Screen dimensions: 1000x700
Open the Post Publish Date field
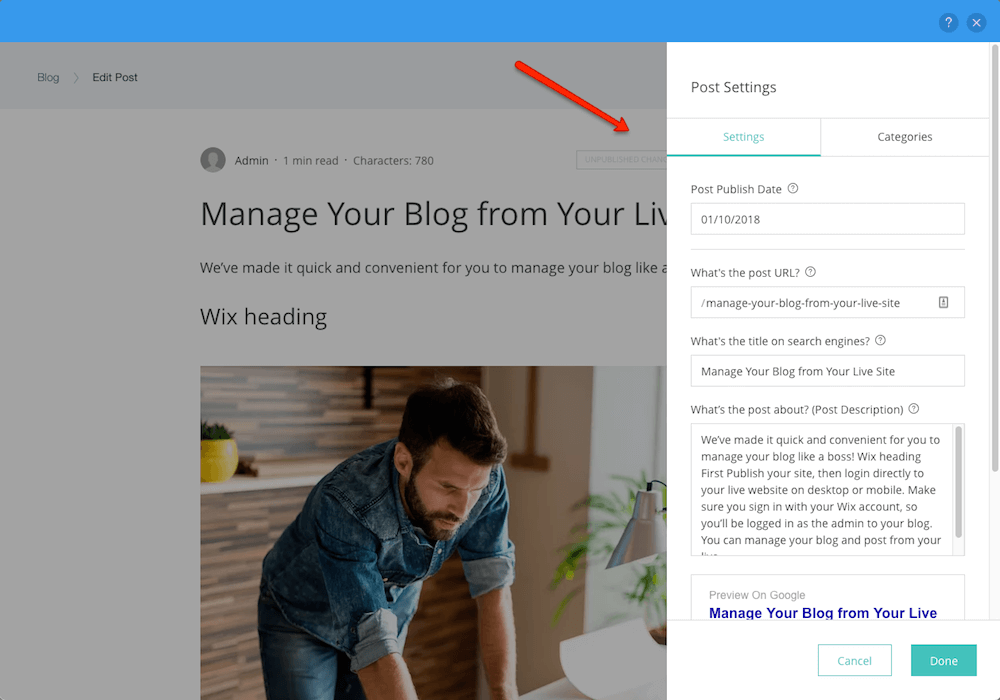coord(827,219)
